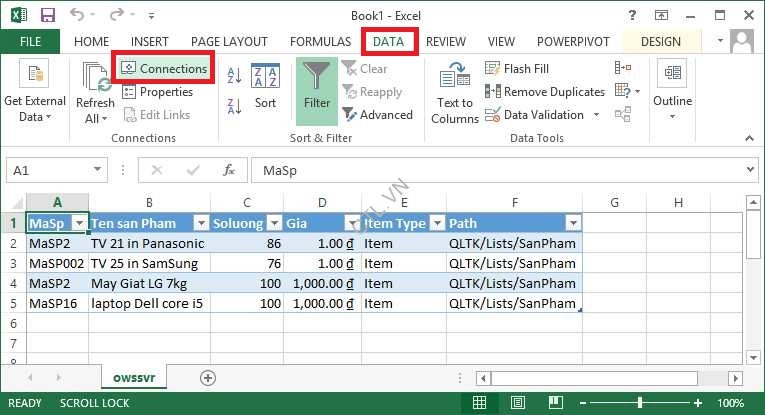Launch Text to Columns wizard
Screen dimensions: 765x415
(455, 93)
